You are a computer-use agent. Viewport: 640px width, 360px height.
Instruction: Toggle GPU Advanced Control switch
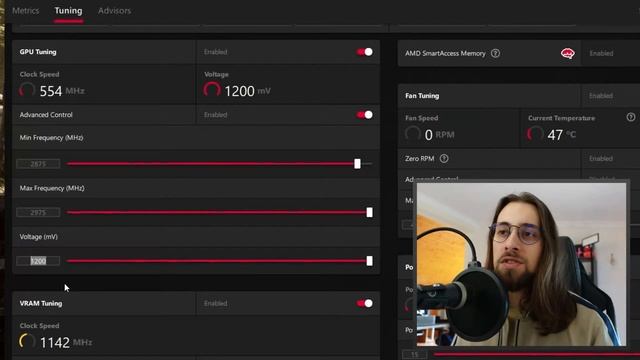(364, 115)
